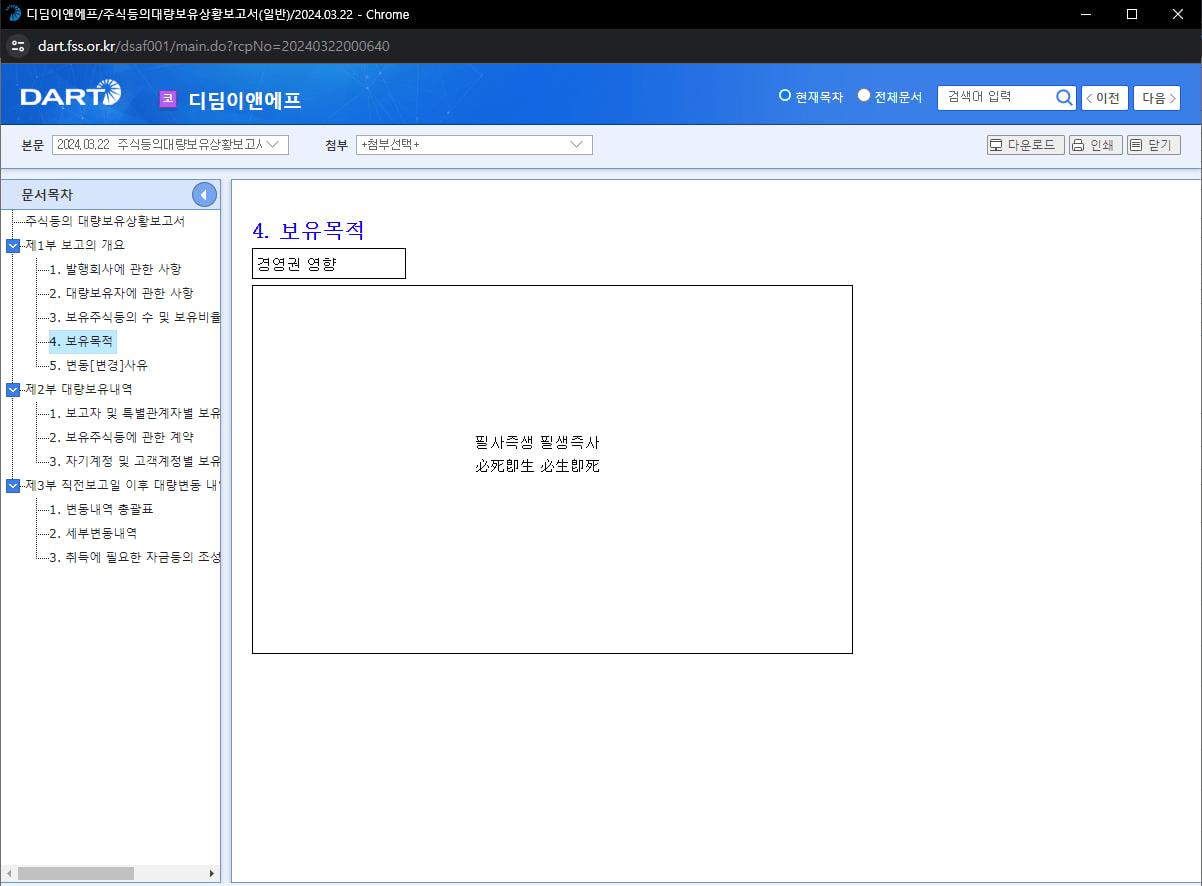Select the 전체문서 radio button

point(864,96)
